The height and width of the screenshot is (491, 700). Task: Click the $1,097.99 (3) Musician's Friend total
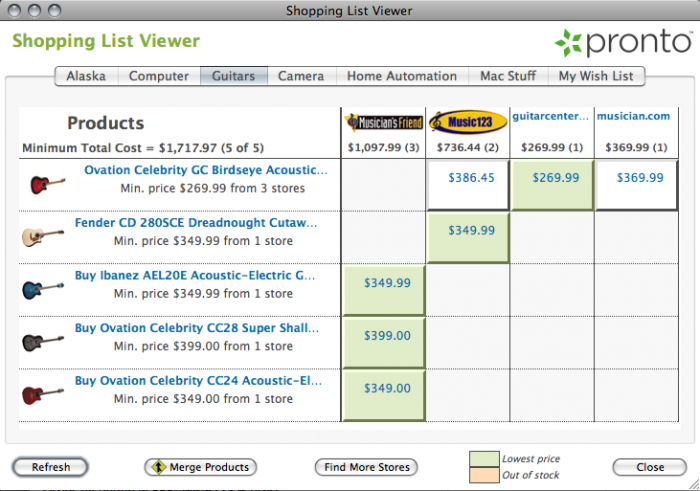click(383, 147)
